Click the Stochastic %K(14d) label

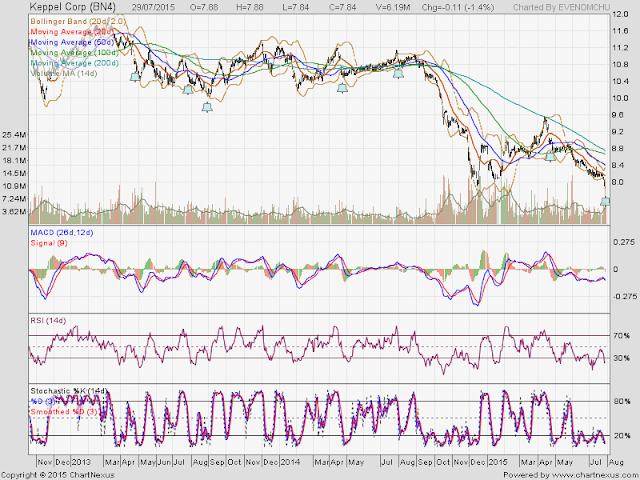point(68,391)
